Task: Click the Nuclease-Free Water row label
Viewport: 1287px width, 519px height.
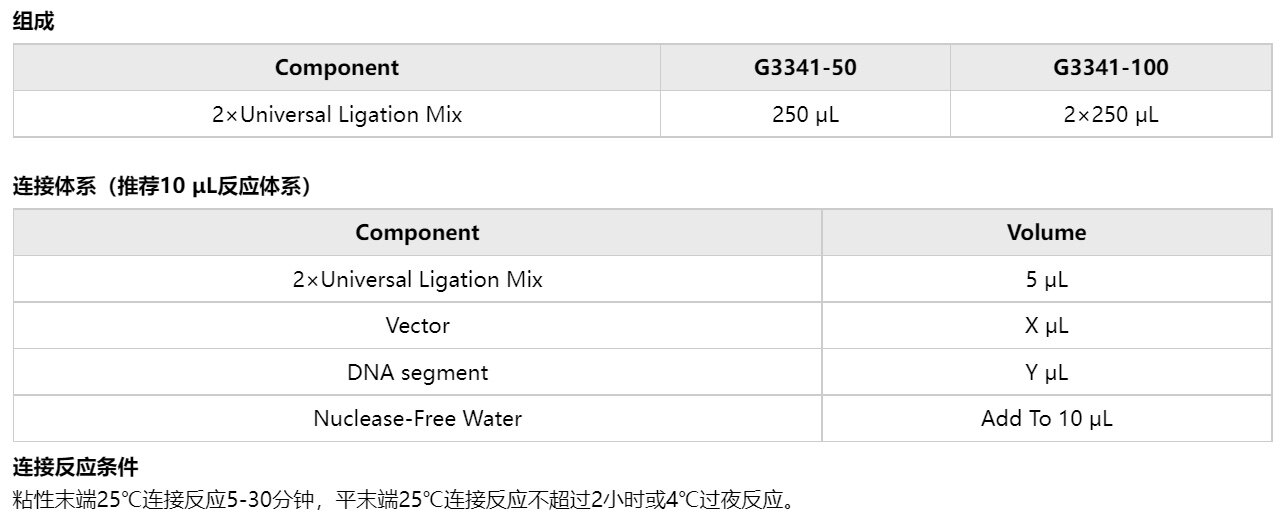Action: tap(417, 418)
